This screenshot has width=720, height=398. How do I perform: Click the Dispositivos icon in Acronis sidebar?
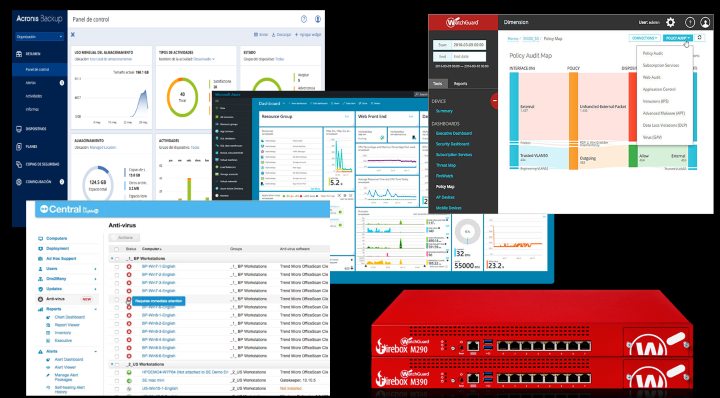coord(19,129)
